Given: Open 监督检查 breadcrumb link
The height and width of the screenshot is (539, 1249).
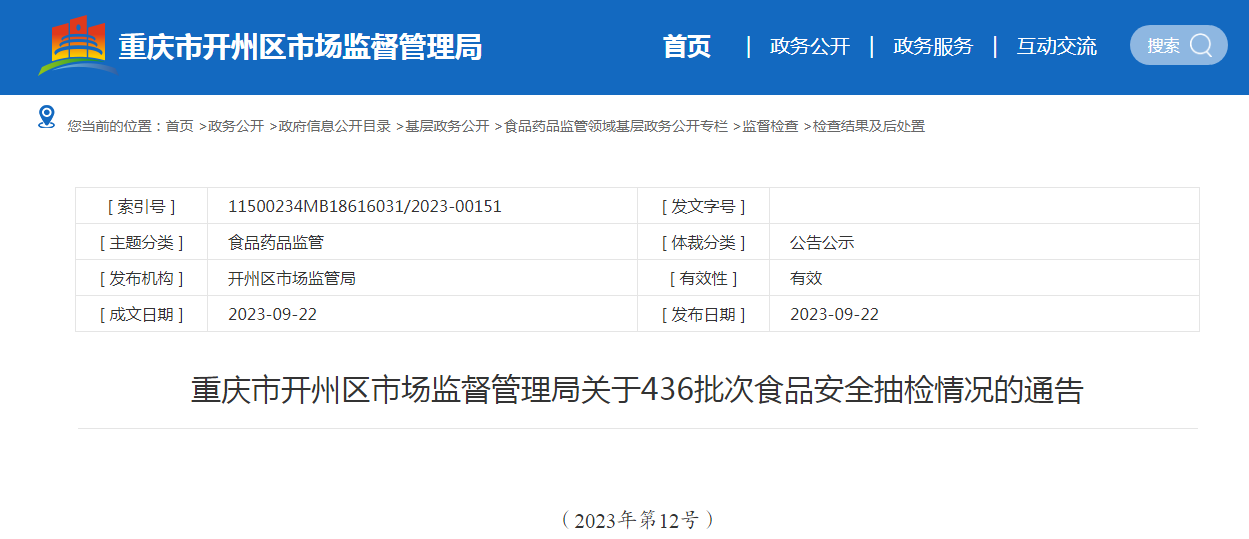Looking at the screenshot, I should click(x=770, y=126).
